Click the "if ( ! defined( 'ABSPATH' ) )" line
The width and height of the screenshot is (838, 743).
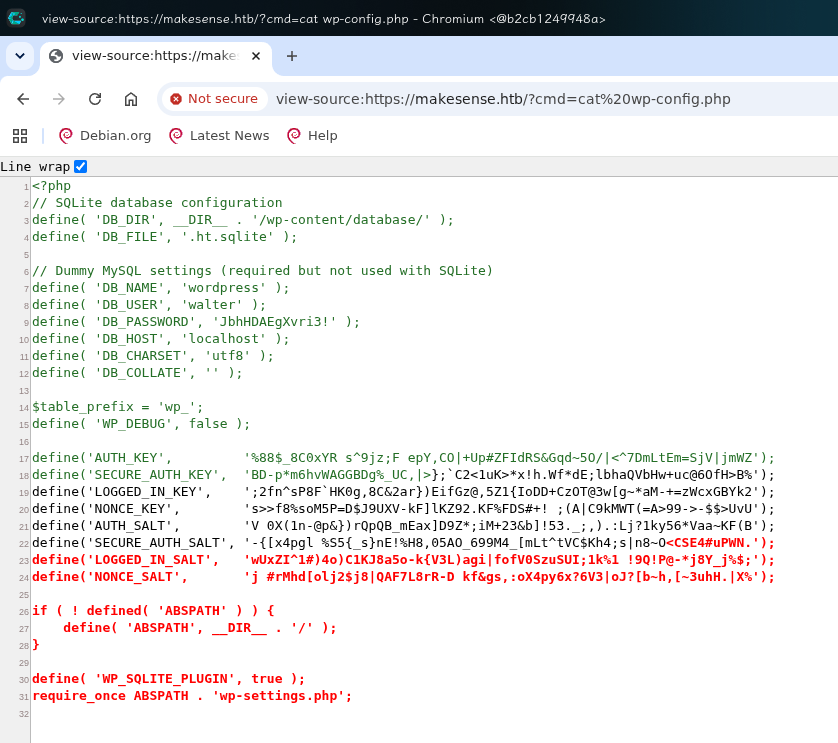(x=153, y=611)
